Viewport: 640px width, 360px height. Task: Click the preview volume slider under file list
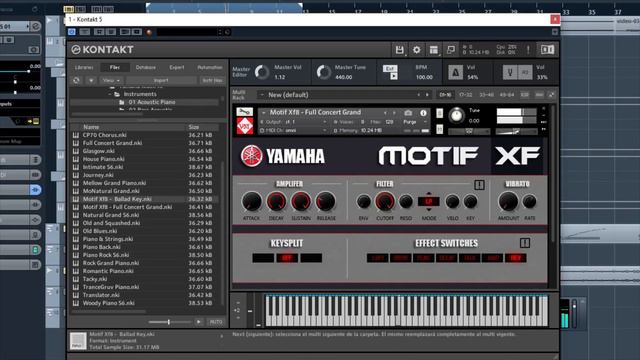pos(169,322)
